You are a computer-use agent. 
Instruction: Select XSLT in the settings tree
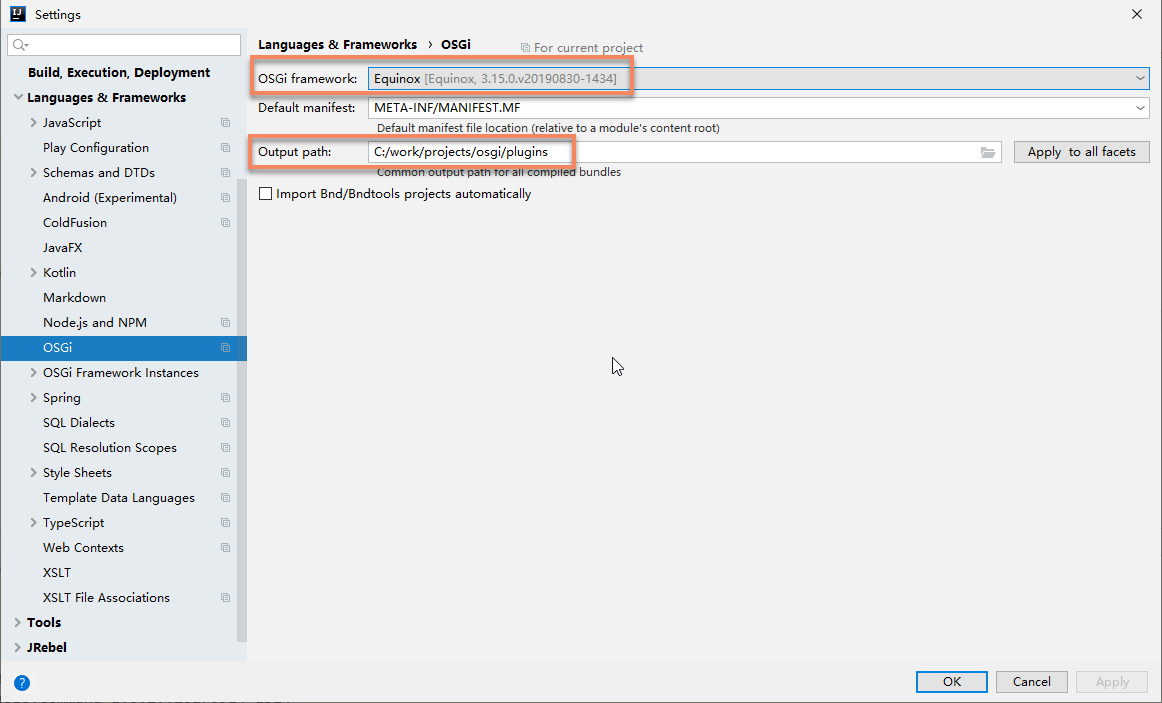point(57,573)
